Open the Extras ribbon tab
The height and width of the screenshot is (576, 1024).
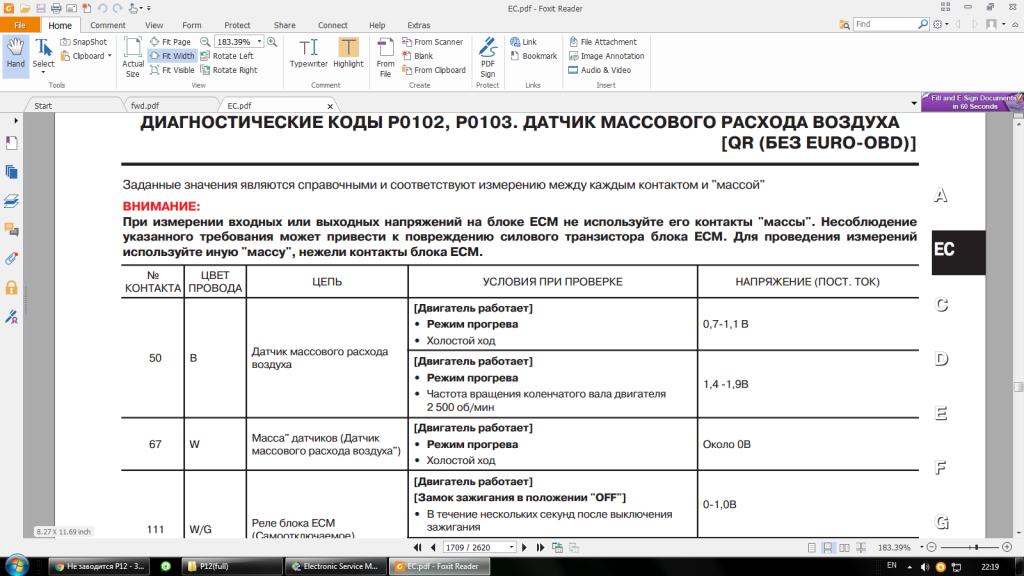point(419,25)
